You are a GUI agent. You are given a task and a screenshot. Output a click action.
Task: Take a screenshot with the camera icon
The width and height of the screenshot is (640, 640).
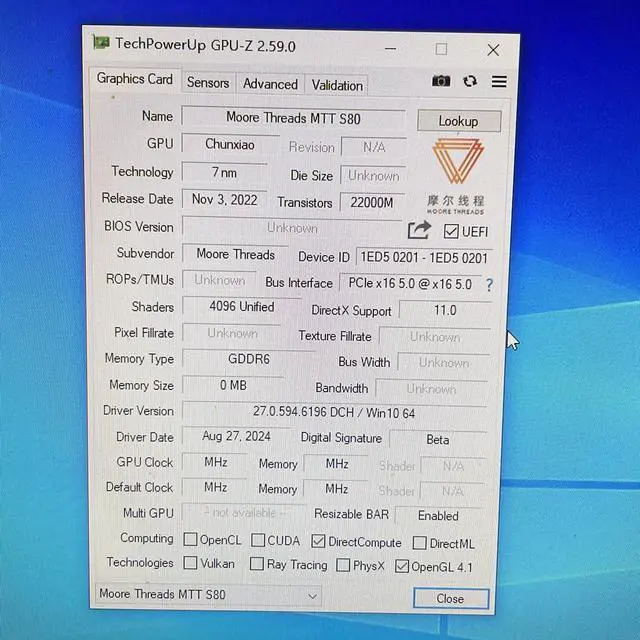pyautogui.click(x=441, y=81)
